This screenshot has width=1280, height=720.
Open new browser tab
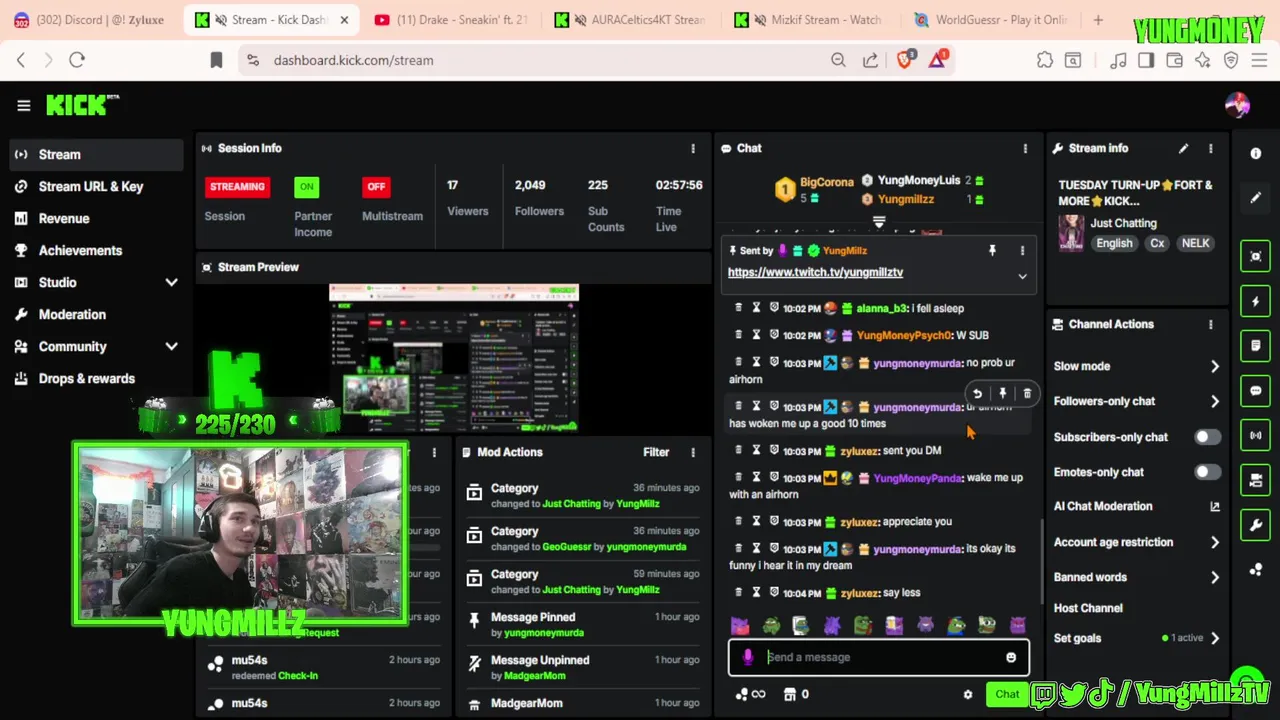tap(1098, 20)
